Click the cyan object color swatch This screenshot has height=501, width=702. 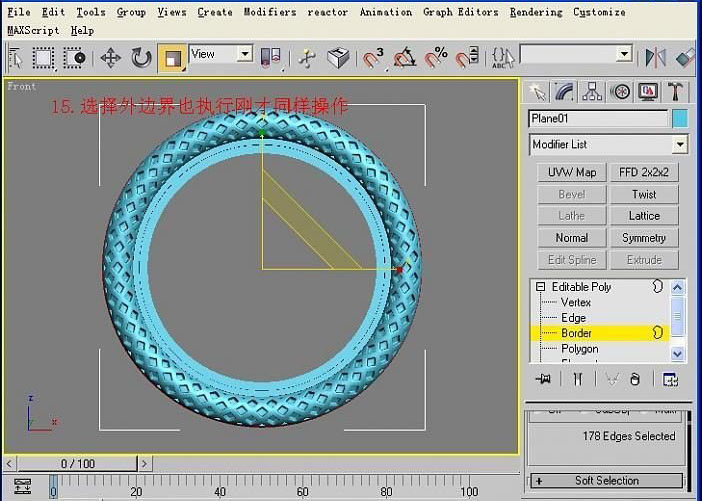pos(680,119)
